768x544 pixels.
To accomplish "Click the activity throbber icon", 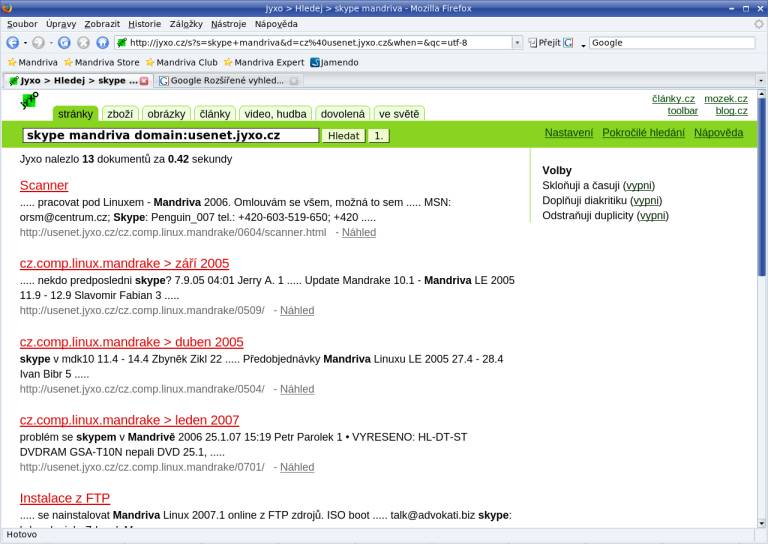I will (x=759, y=24).
